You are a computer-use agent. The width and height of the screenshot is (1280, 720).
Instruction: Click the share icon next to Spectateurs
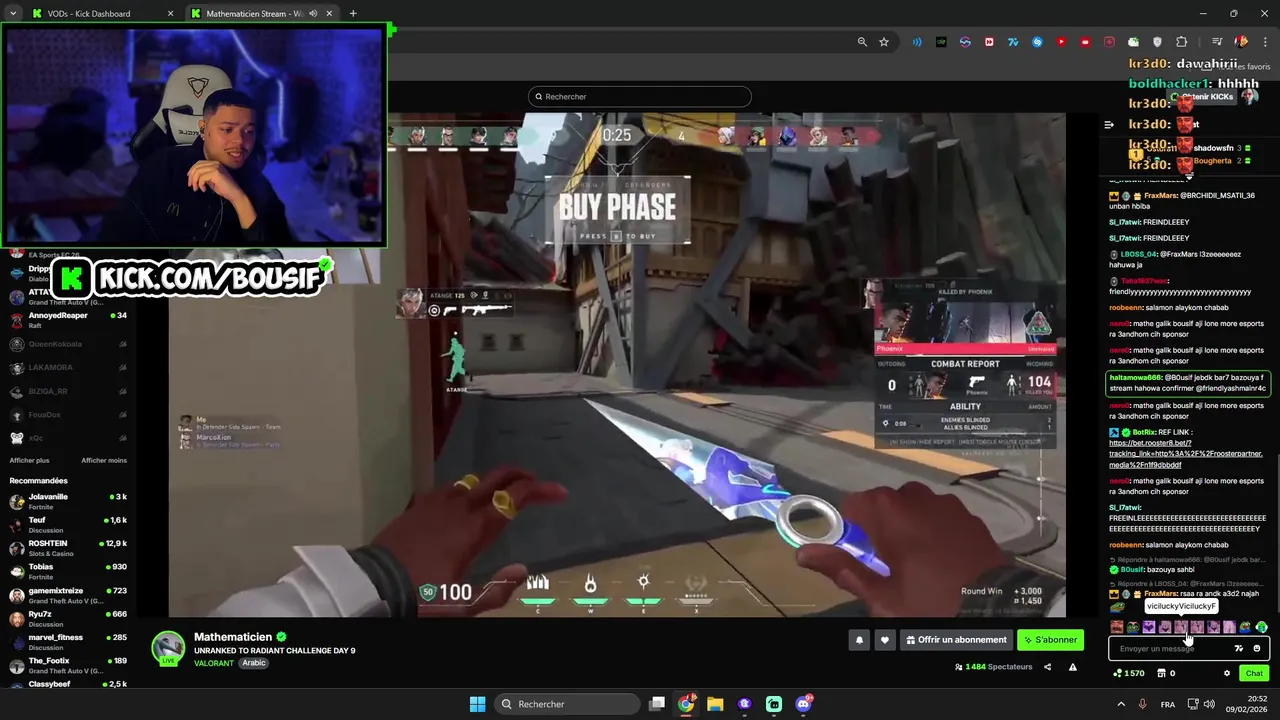1048,667
